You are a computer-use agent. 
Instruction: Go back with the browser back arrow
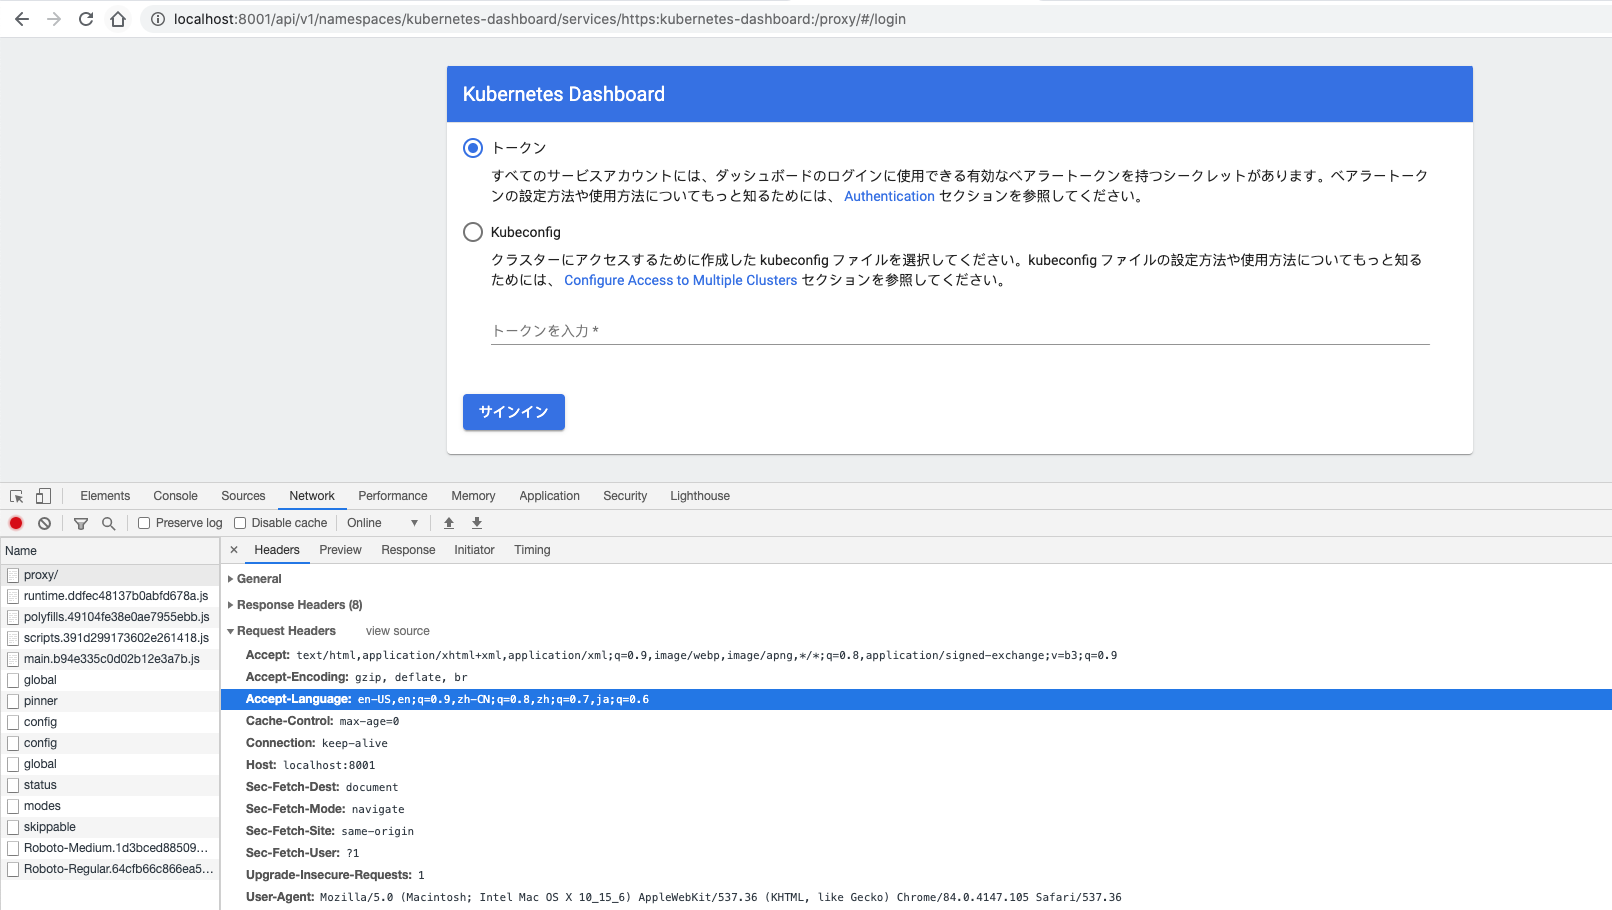[22, 19]
